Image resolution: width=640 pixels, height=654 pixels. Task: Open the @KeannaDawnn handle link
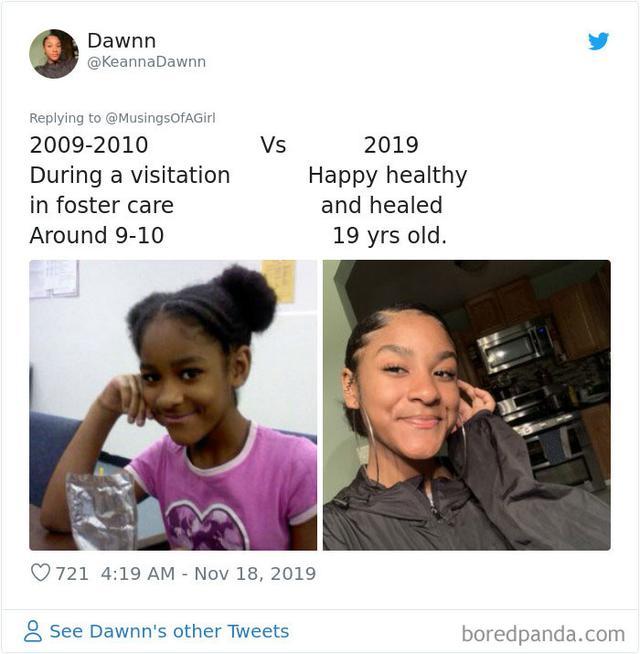(x=146, y=62)
